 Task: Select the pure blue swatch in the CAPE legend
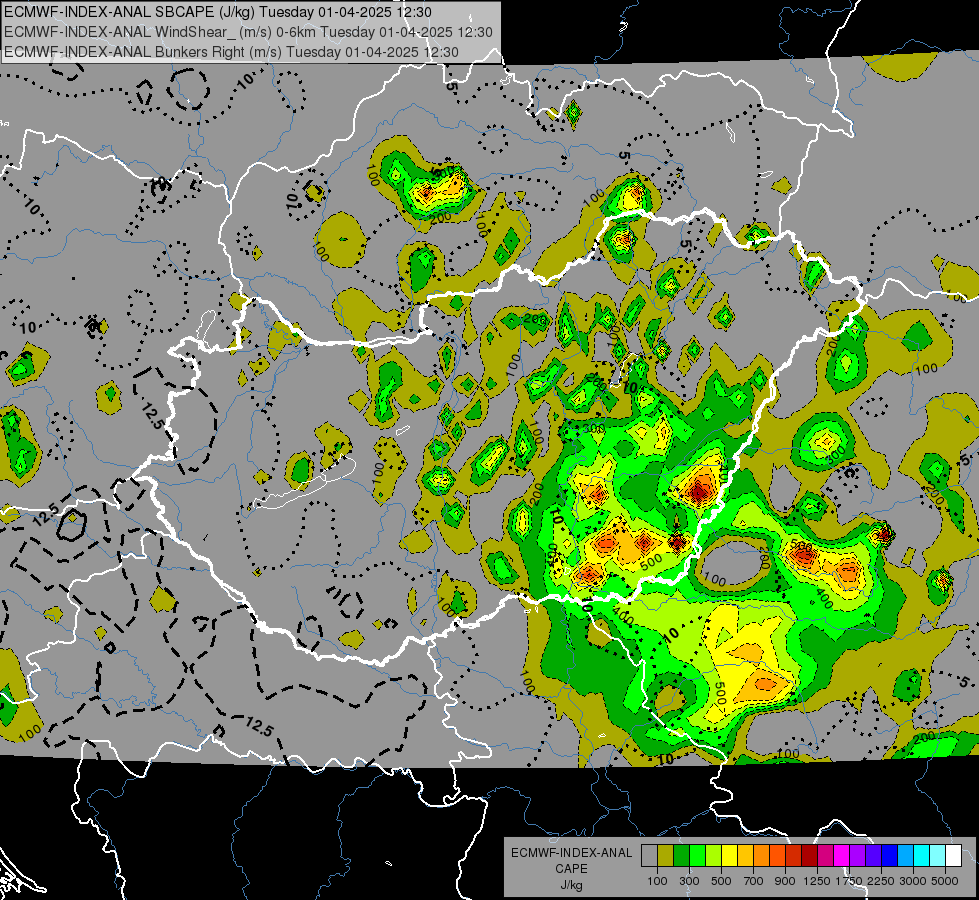tap(890, 856)
